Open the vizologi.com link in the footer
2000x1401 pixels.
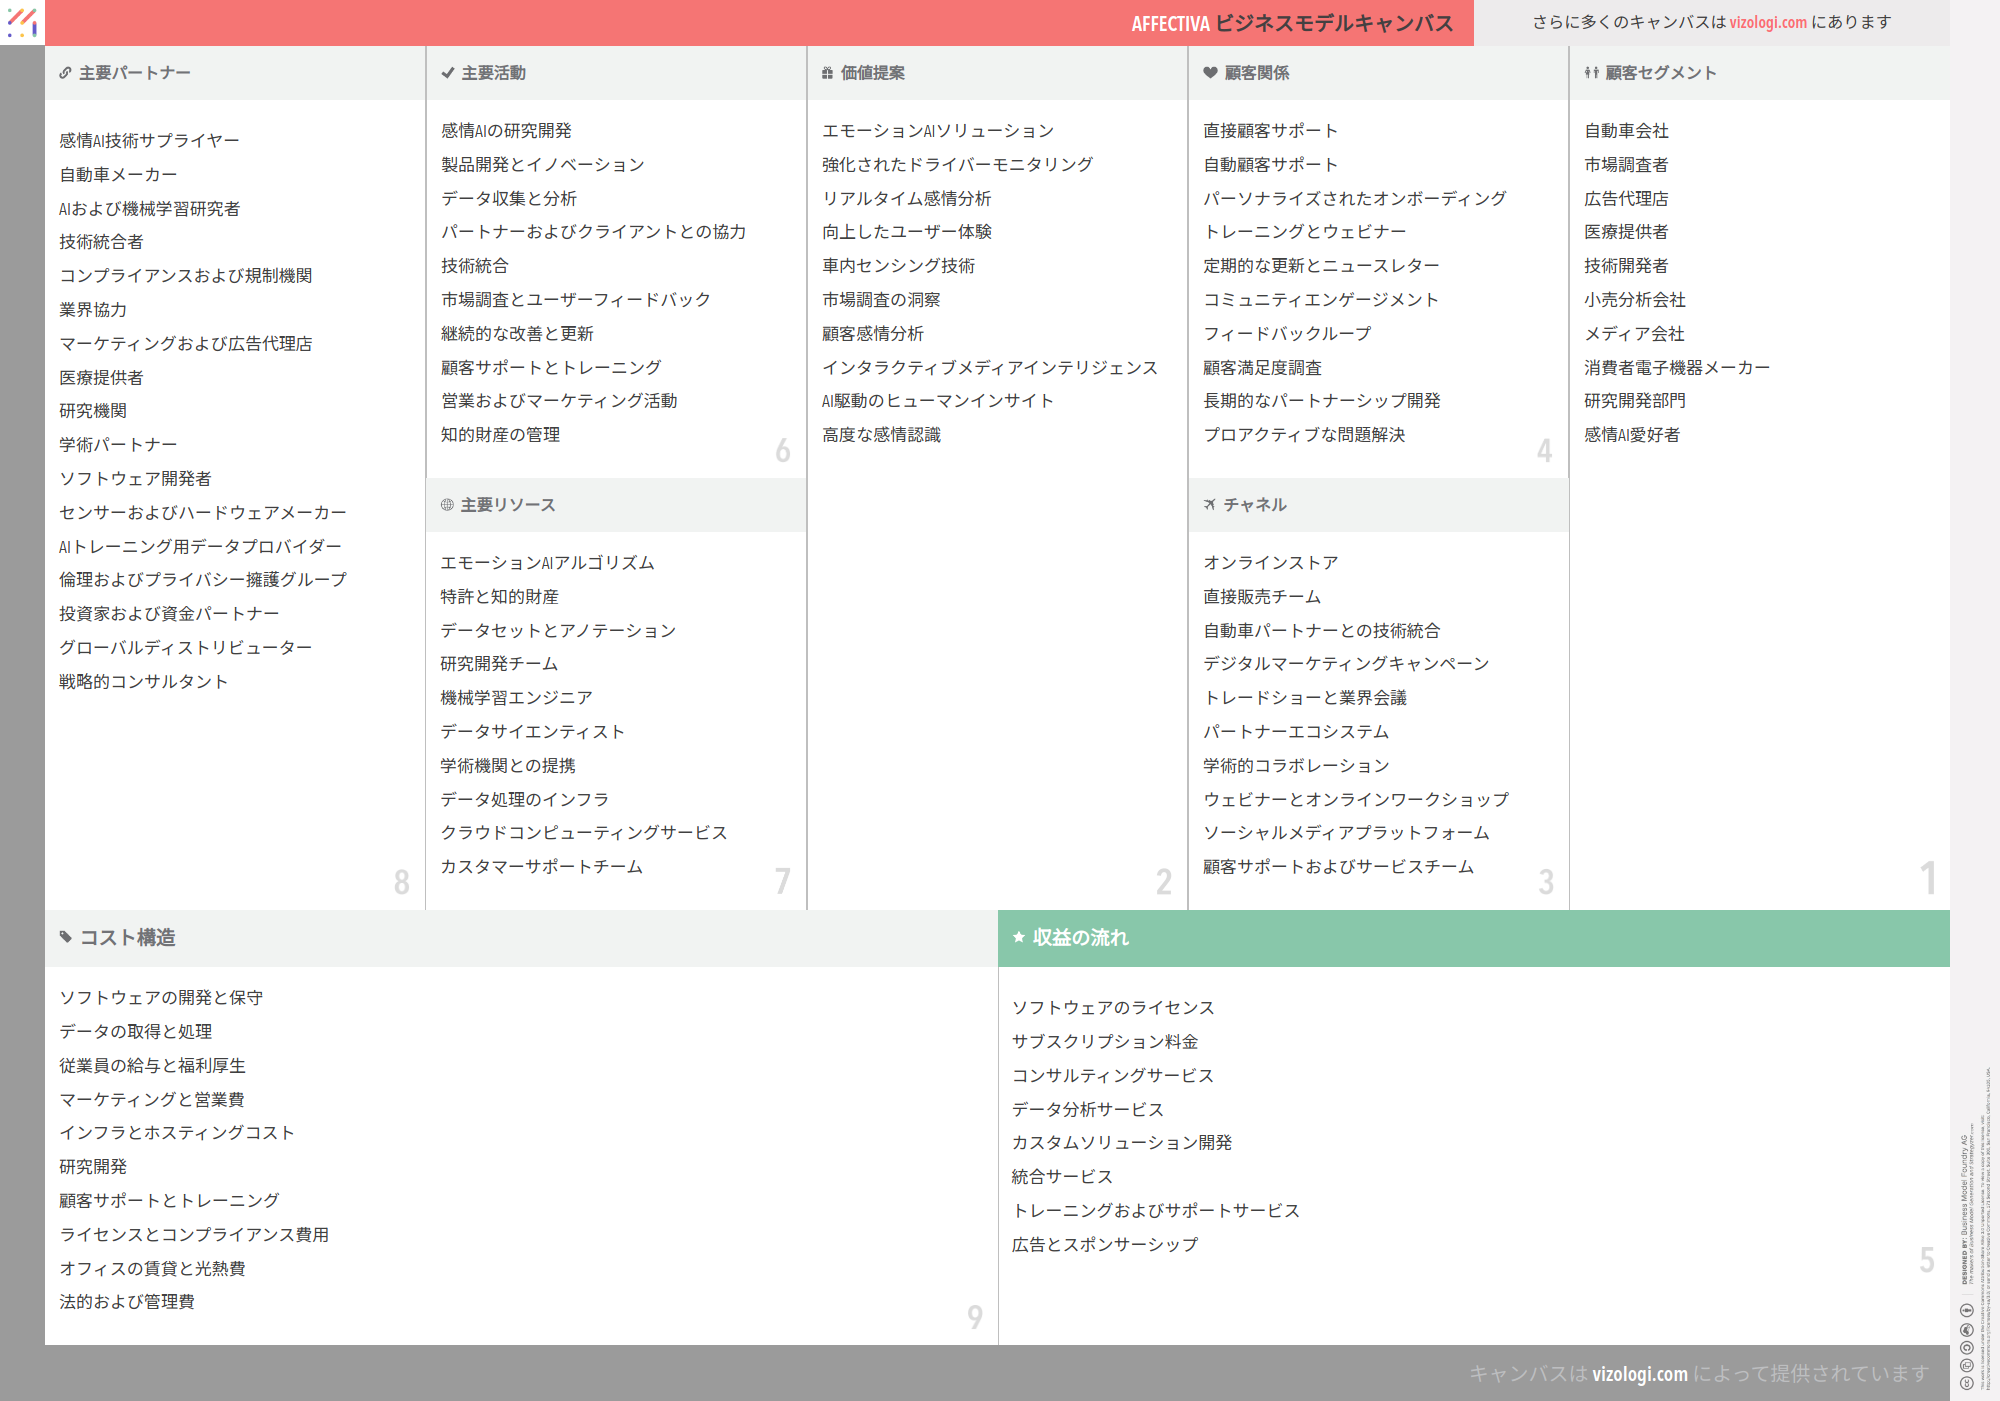1639,1374
